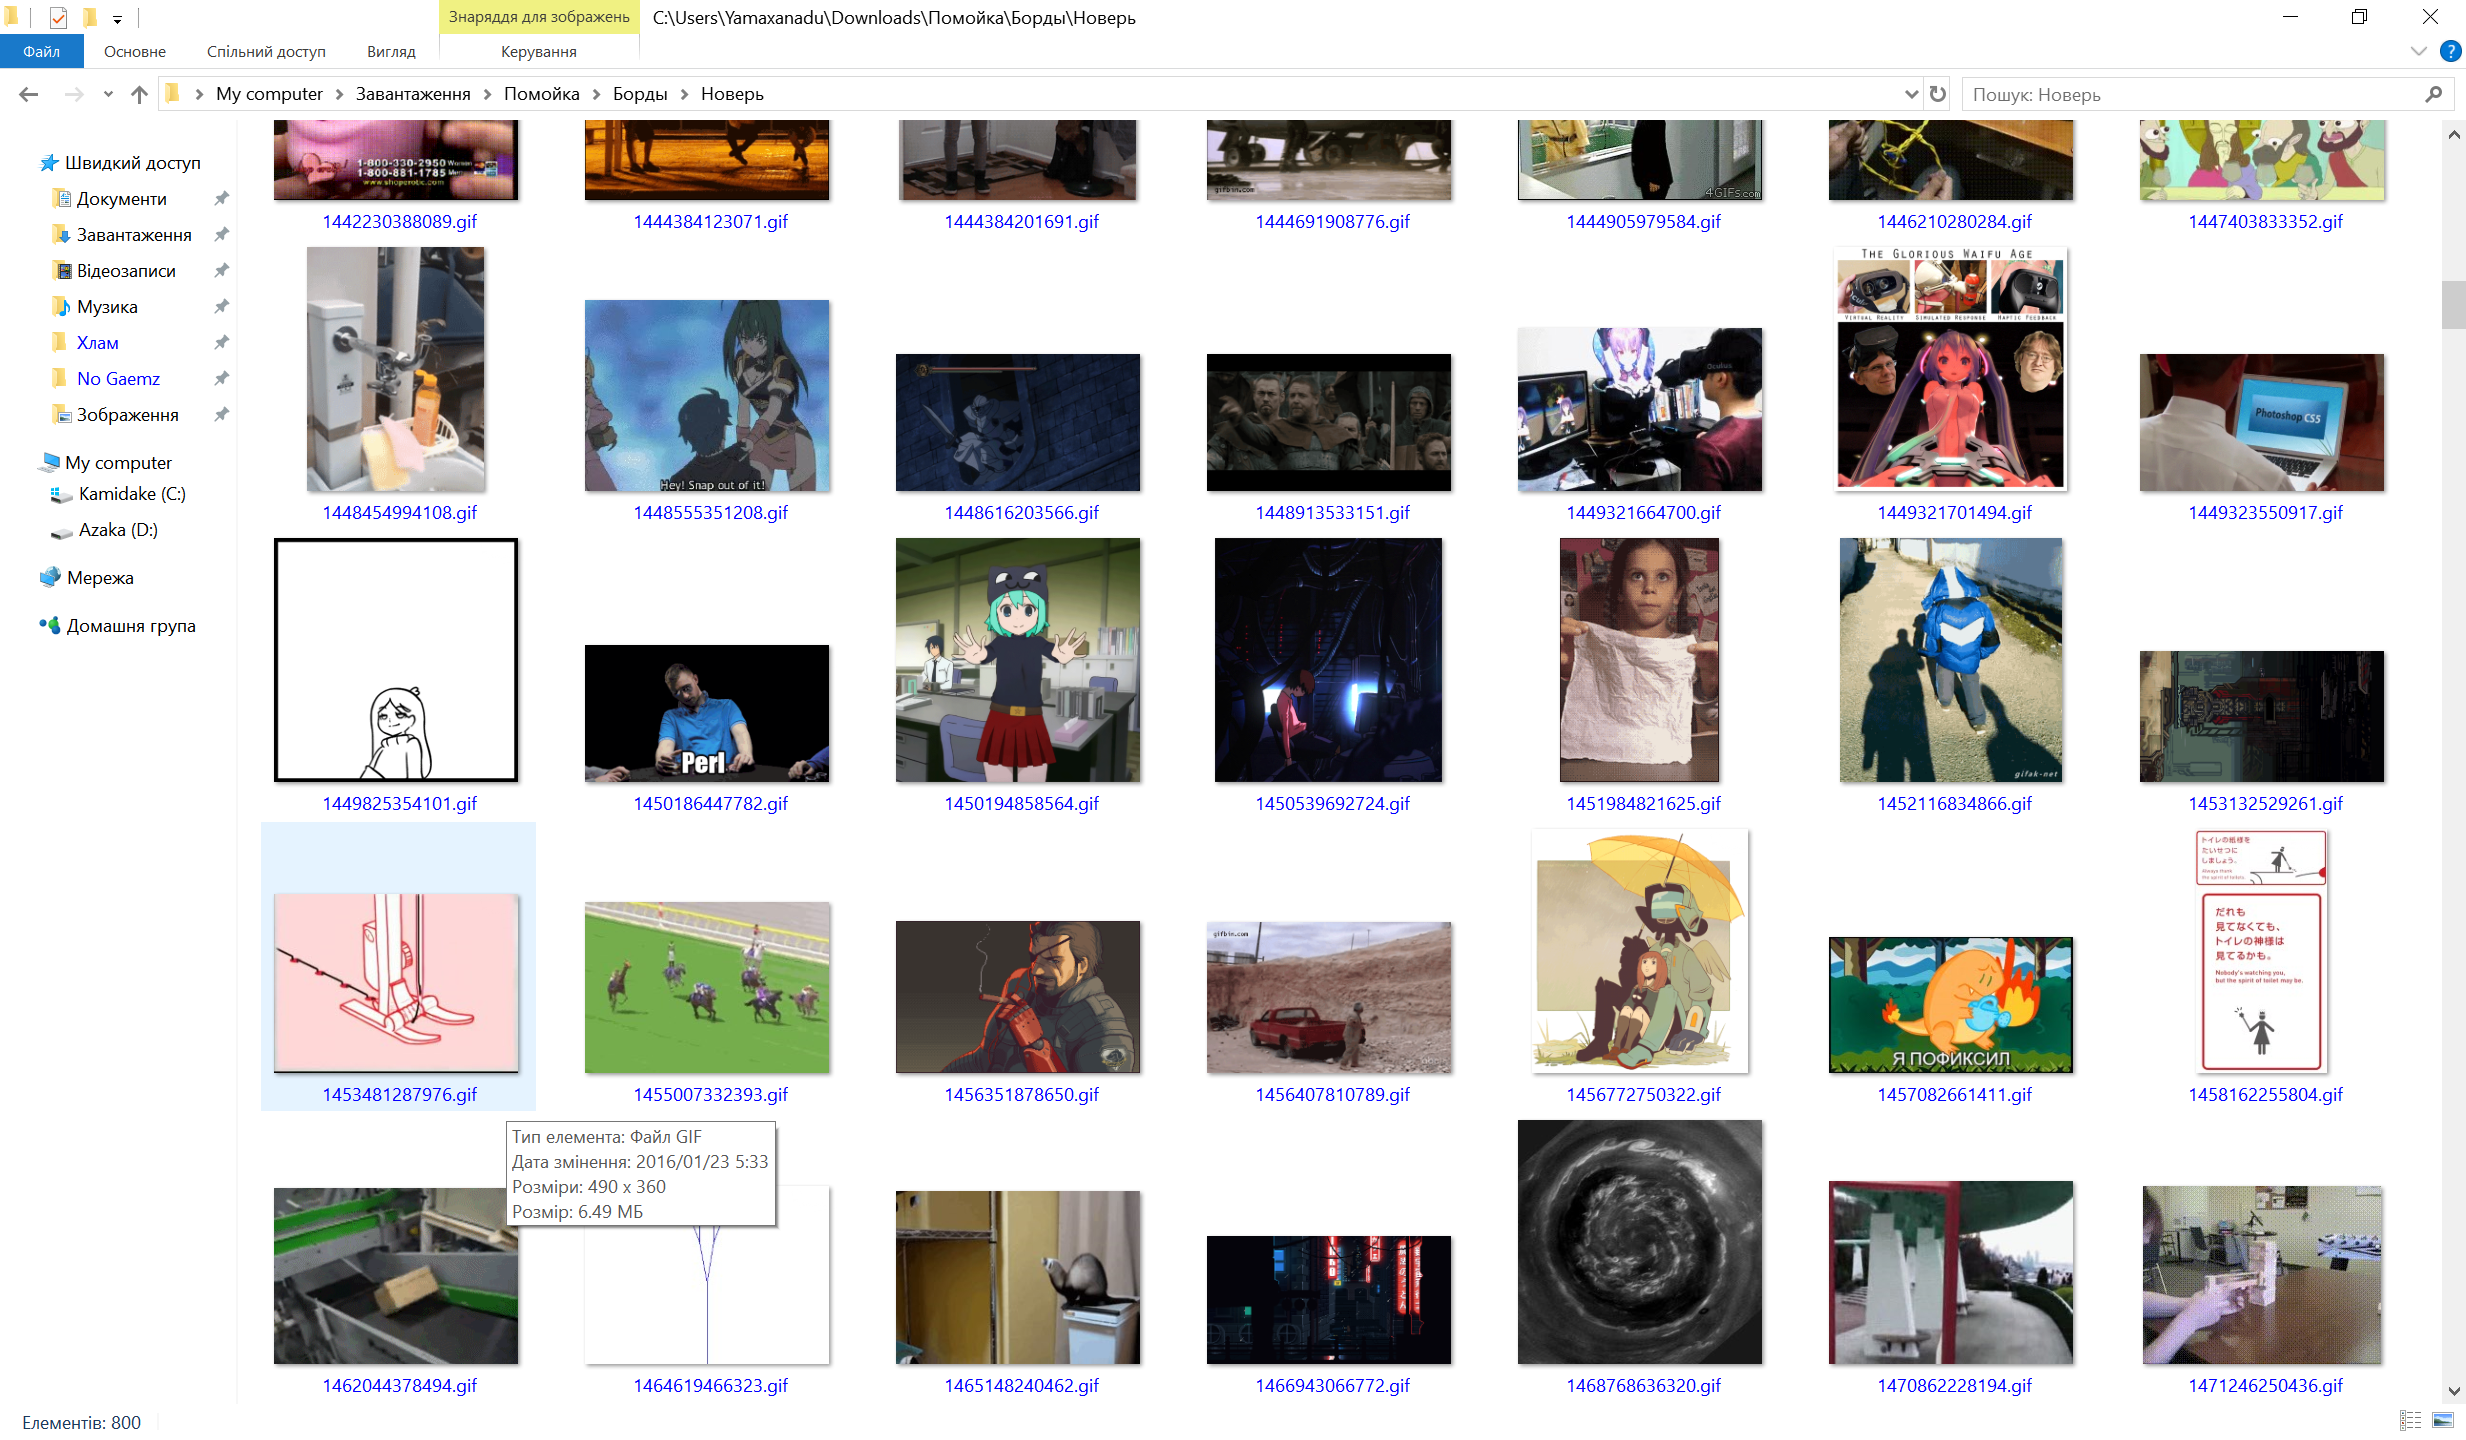Click the Properties quick access icon
This screenshot has width=2466, height=1440.
(x=58, y=17)
